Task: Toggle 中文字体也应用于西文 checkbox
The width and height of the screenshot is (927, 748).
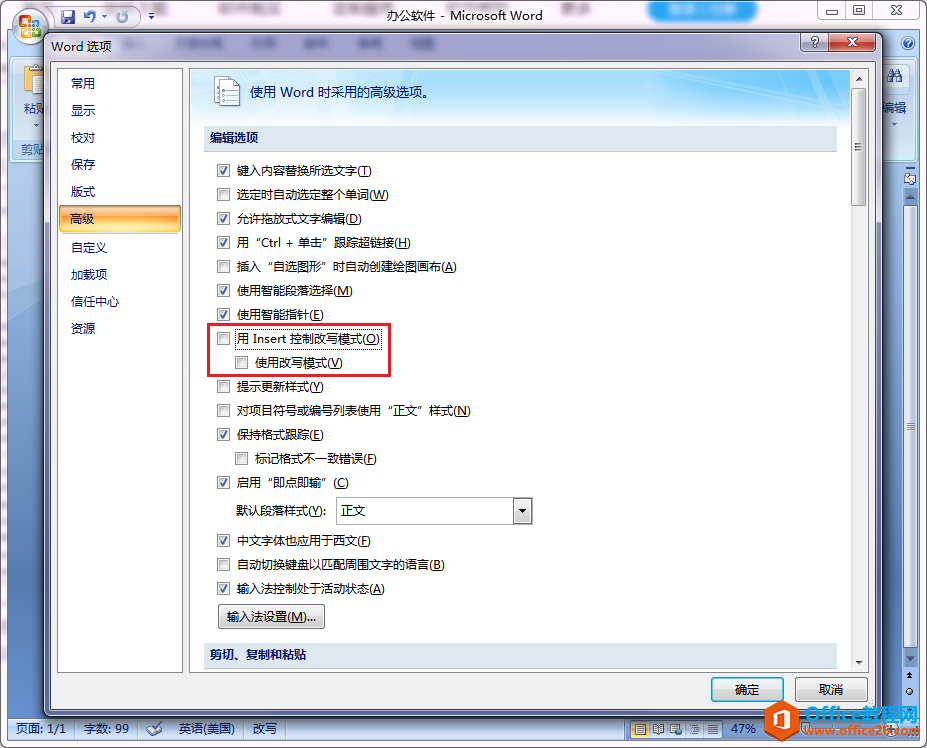Action: pos(223,540)
